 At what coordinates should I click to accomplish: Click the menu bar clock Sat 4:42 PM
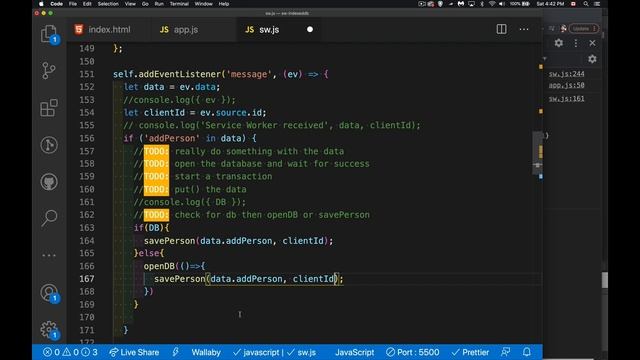(x=551, y=4)
